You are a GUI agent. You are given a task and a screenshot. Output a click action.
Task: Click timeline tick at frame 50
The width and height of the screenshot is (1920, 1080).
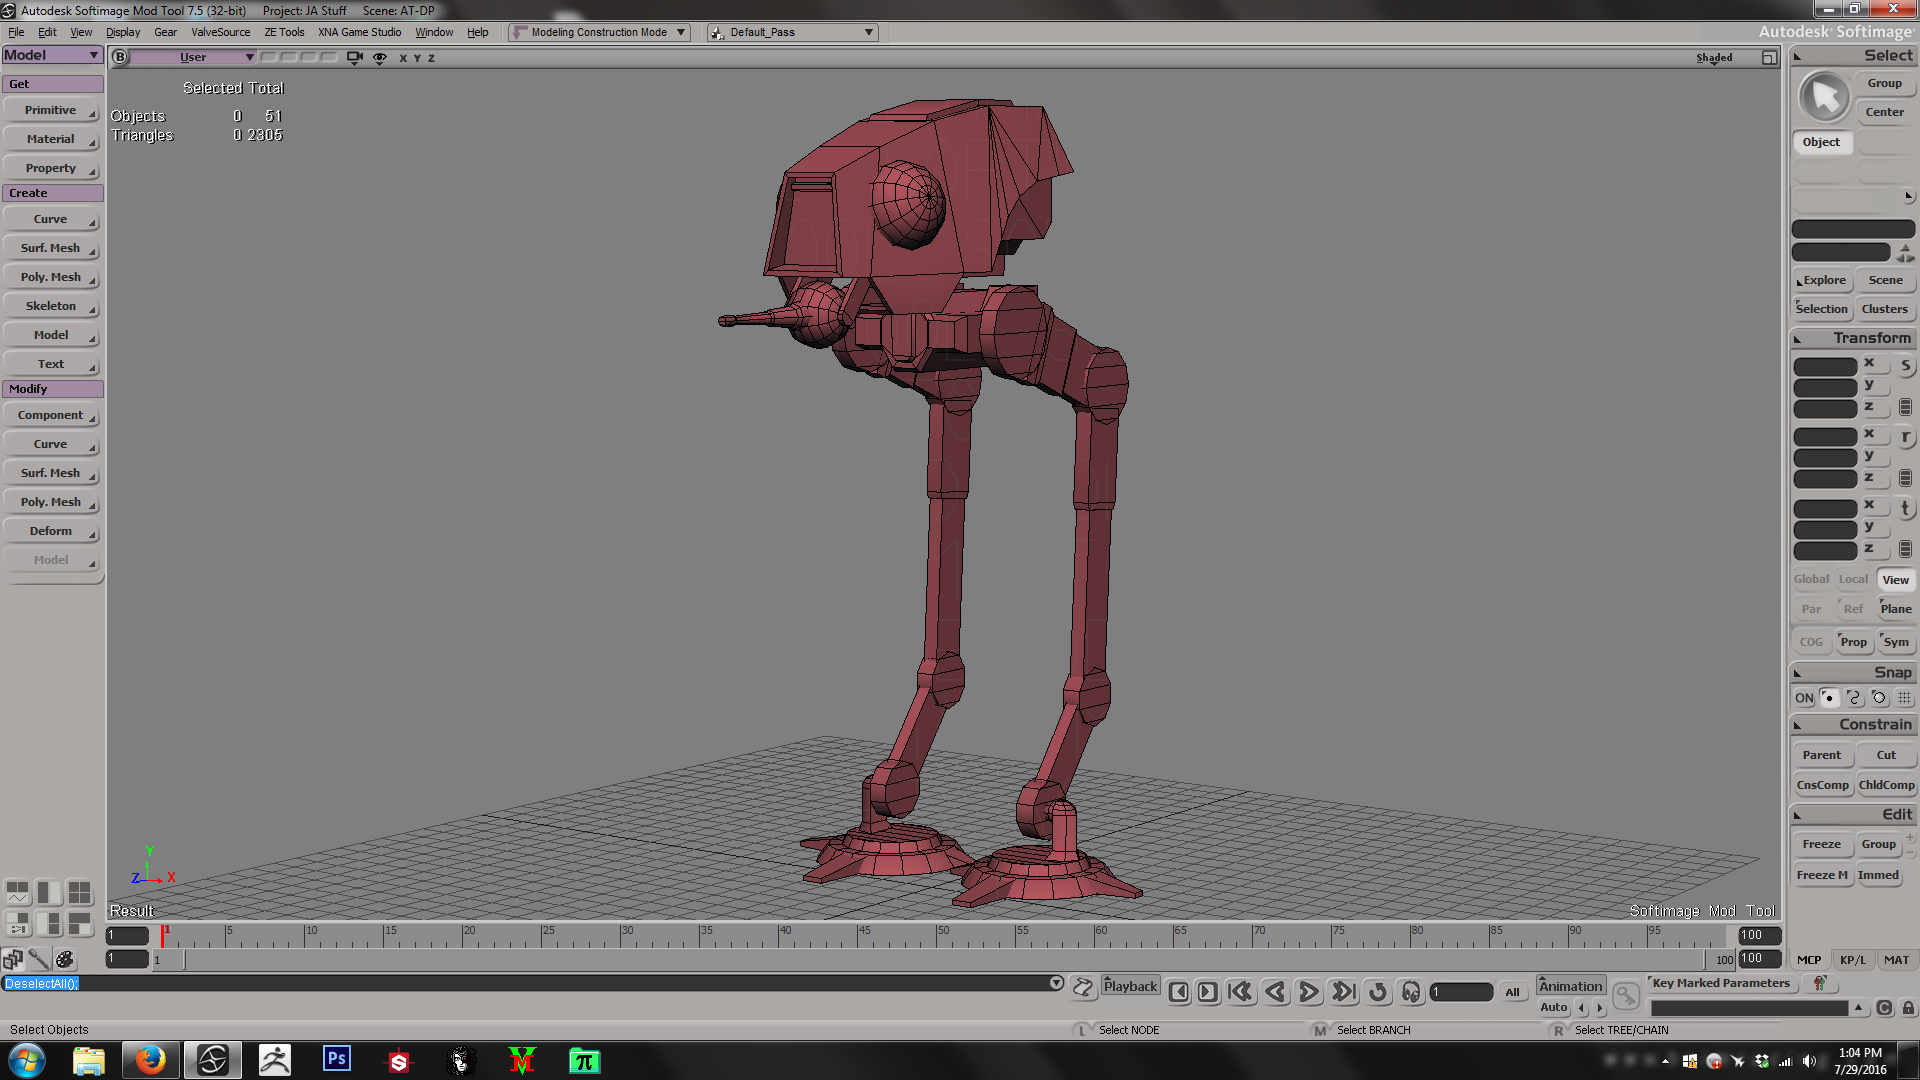click(938, 936)
